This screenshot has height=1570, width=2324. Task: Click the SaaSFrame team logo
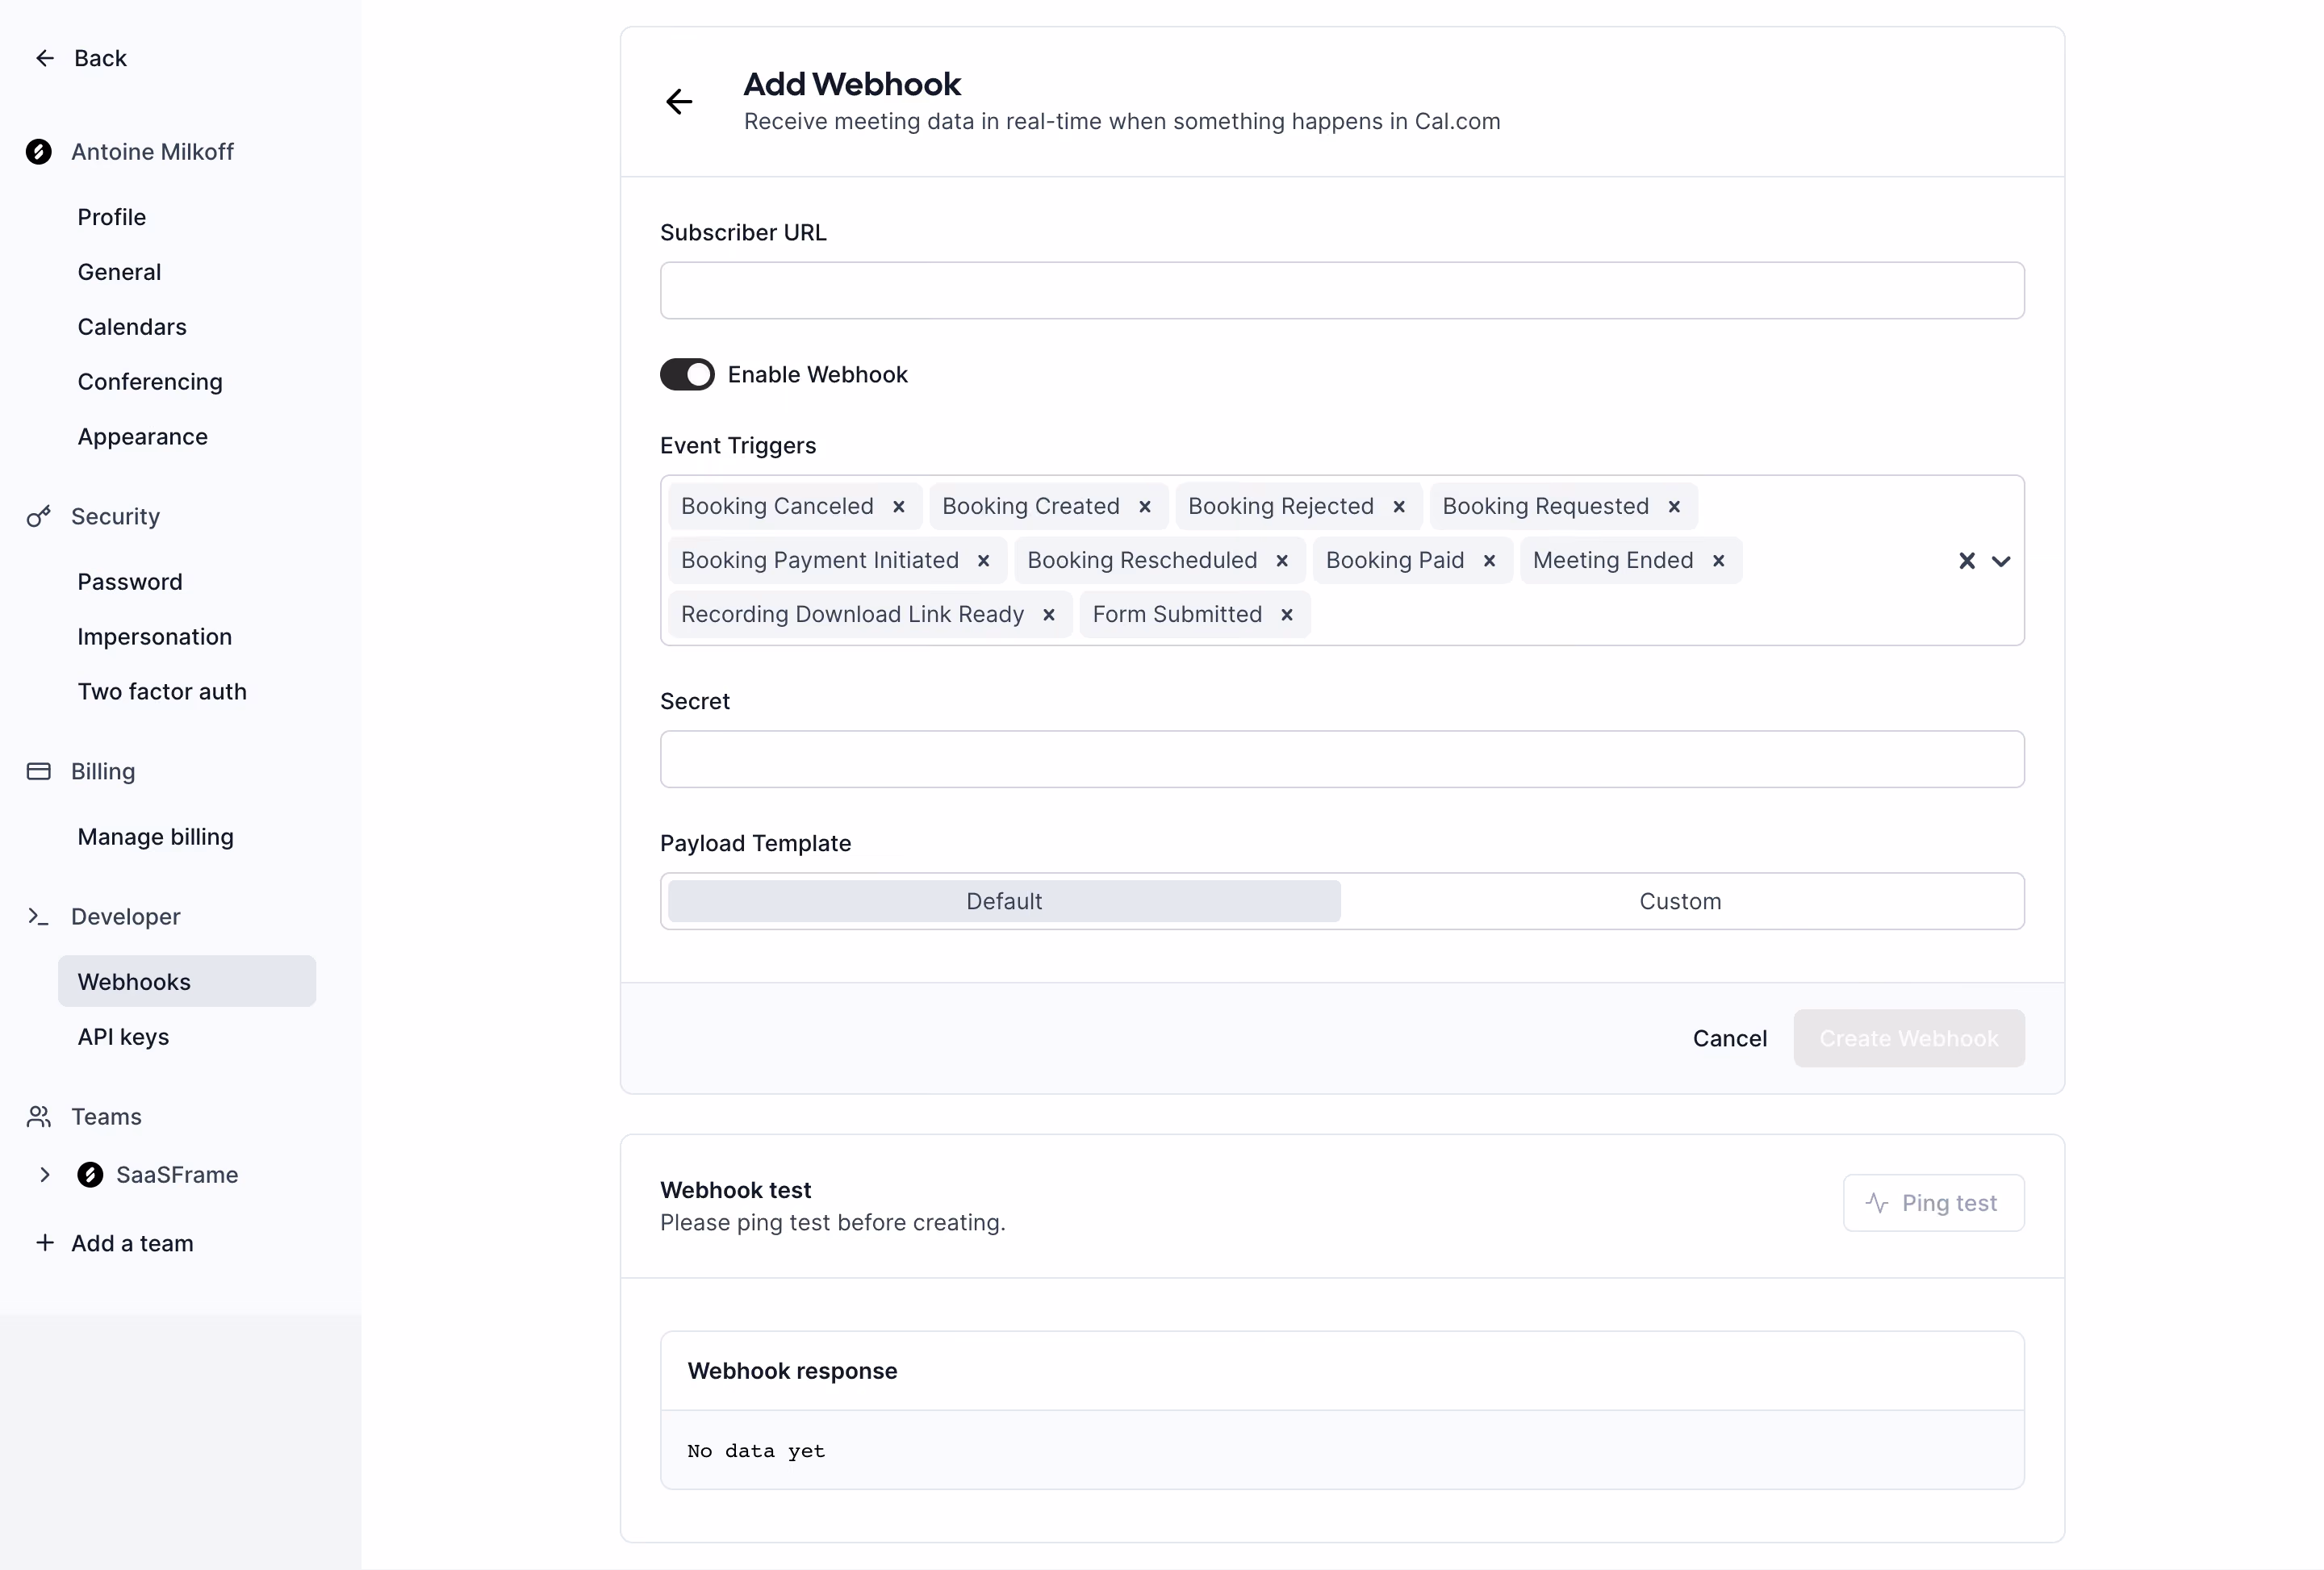(90, 1175)
